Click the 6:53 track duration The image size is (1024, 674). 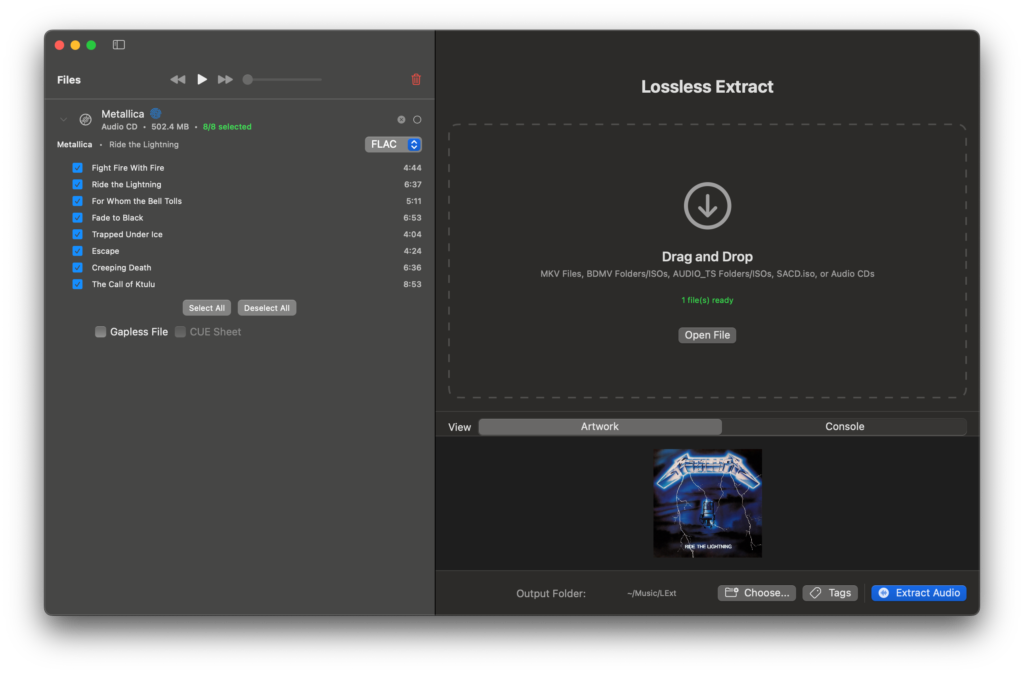[412, 217]
